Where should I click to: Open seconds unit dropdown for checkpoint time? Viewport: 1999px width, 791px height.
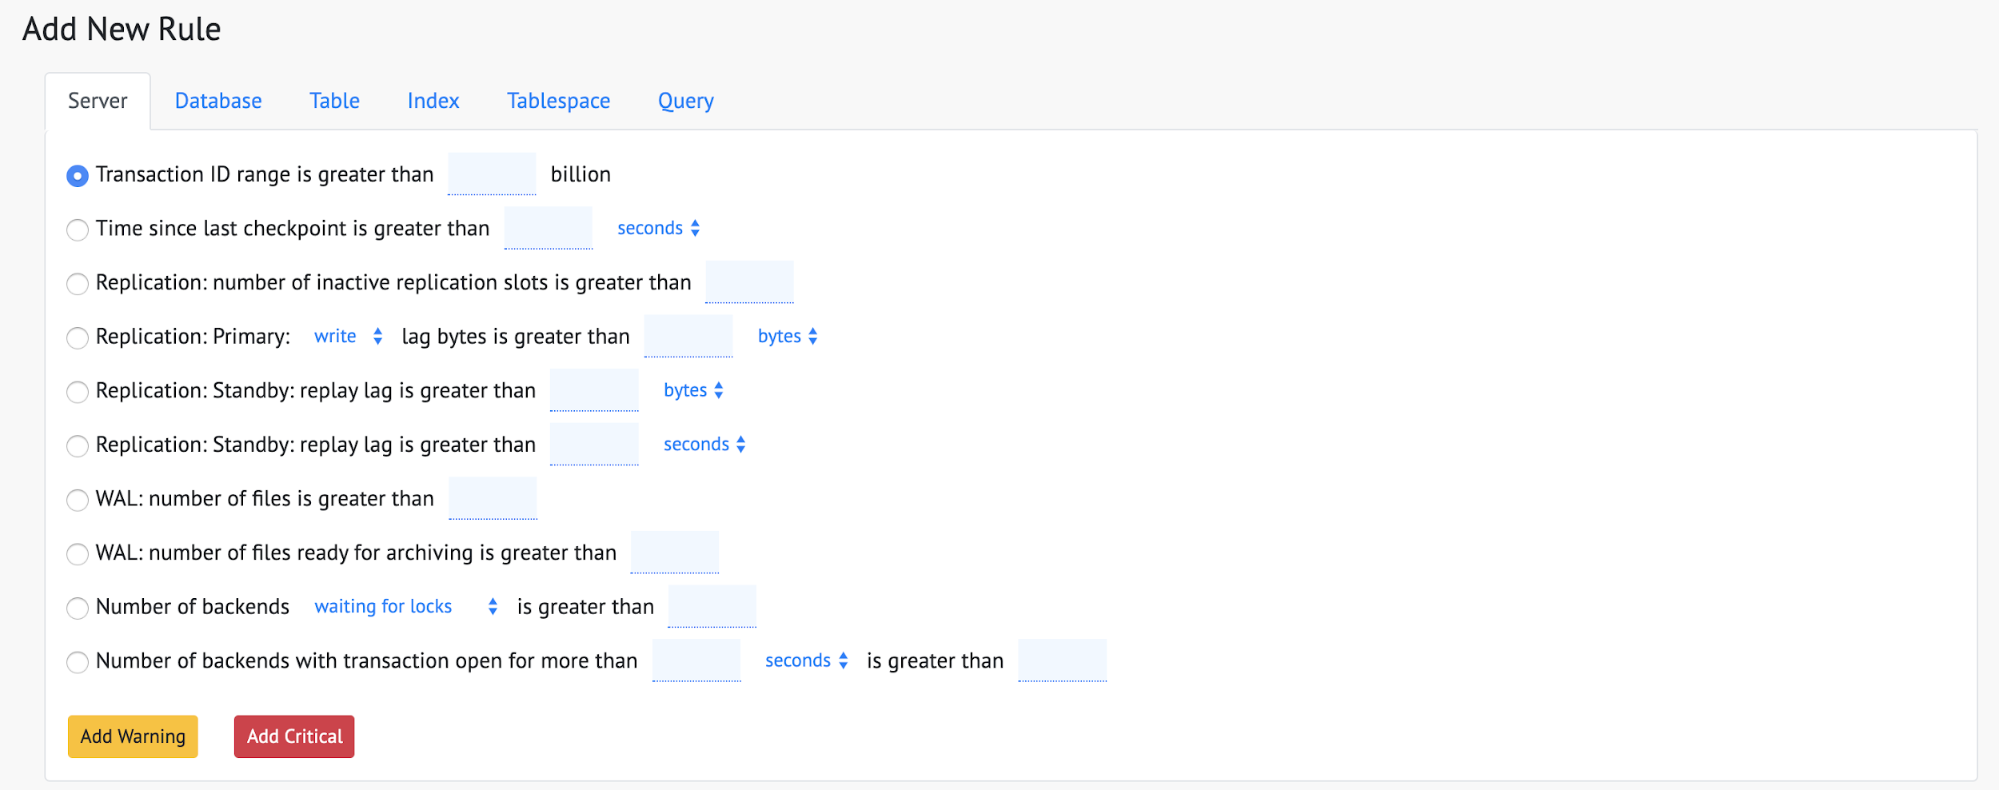click(x=658, y=228)
